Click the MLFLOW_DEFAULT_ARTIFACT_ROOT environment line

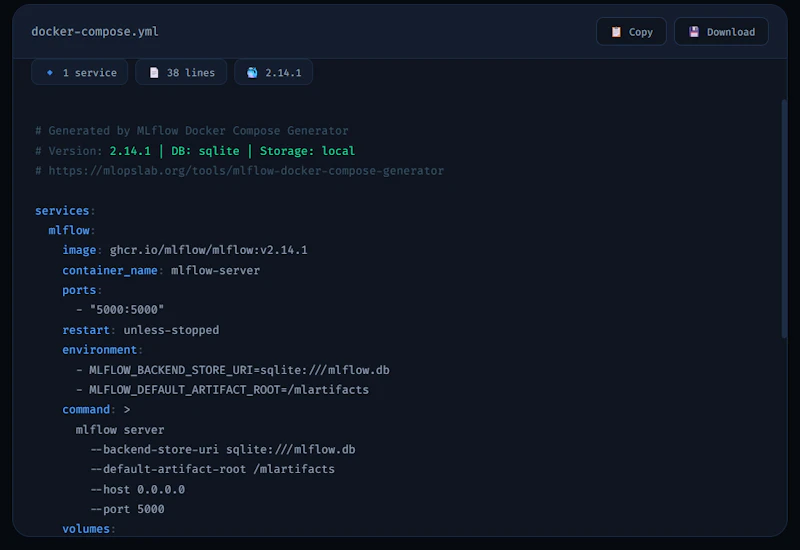222,390
